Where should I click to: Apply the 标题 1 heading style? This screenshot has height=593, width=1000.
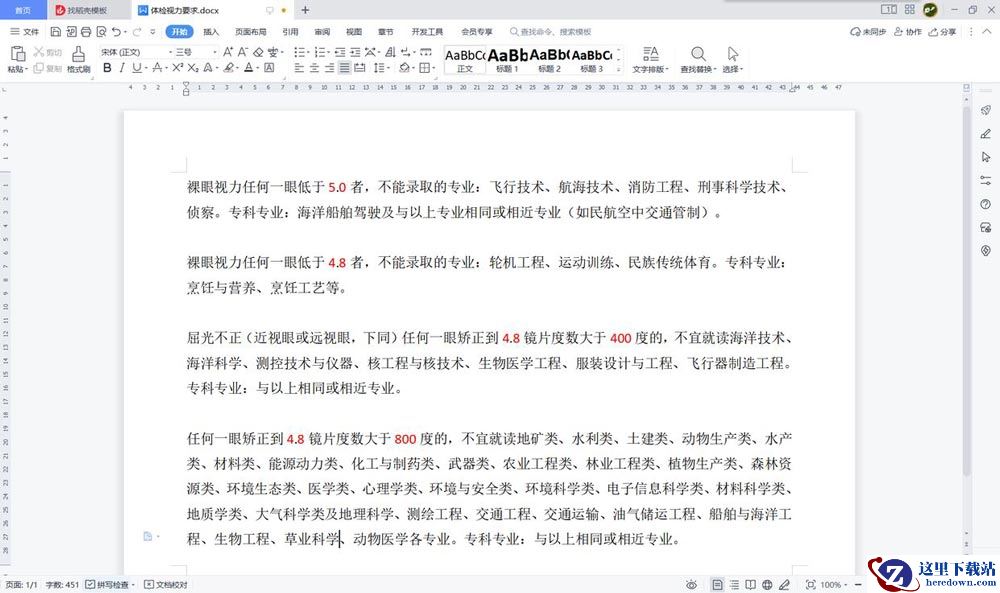[x=507, y=60]
